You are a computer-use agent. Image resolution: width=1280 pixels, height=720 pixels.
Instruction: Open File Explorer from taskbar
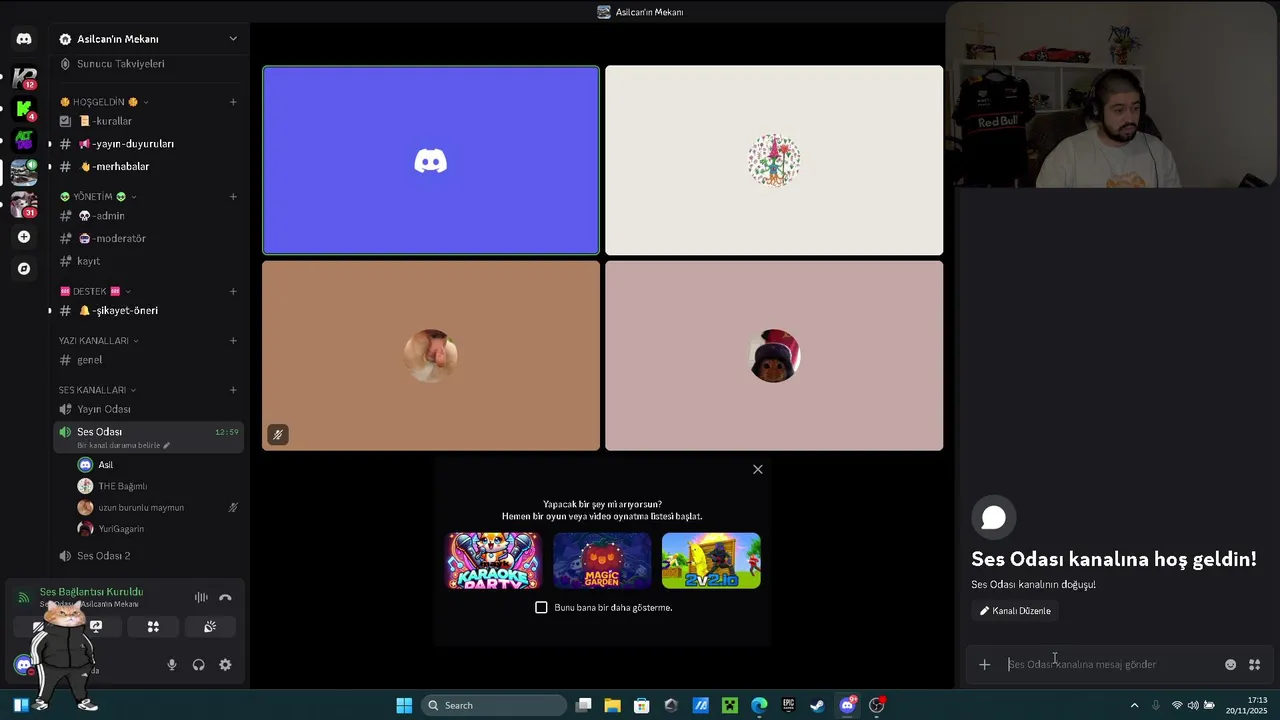(x=613, y=706)
